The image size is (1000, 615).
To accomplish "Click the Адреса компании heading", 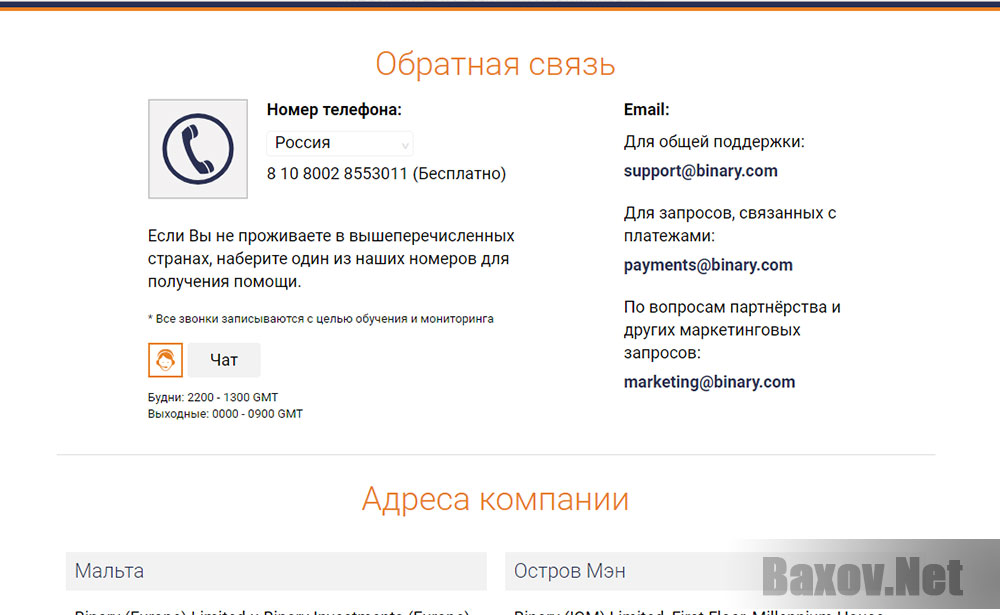I will pos(495,499).
